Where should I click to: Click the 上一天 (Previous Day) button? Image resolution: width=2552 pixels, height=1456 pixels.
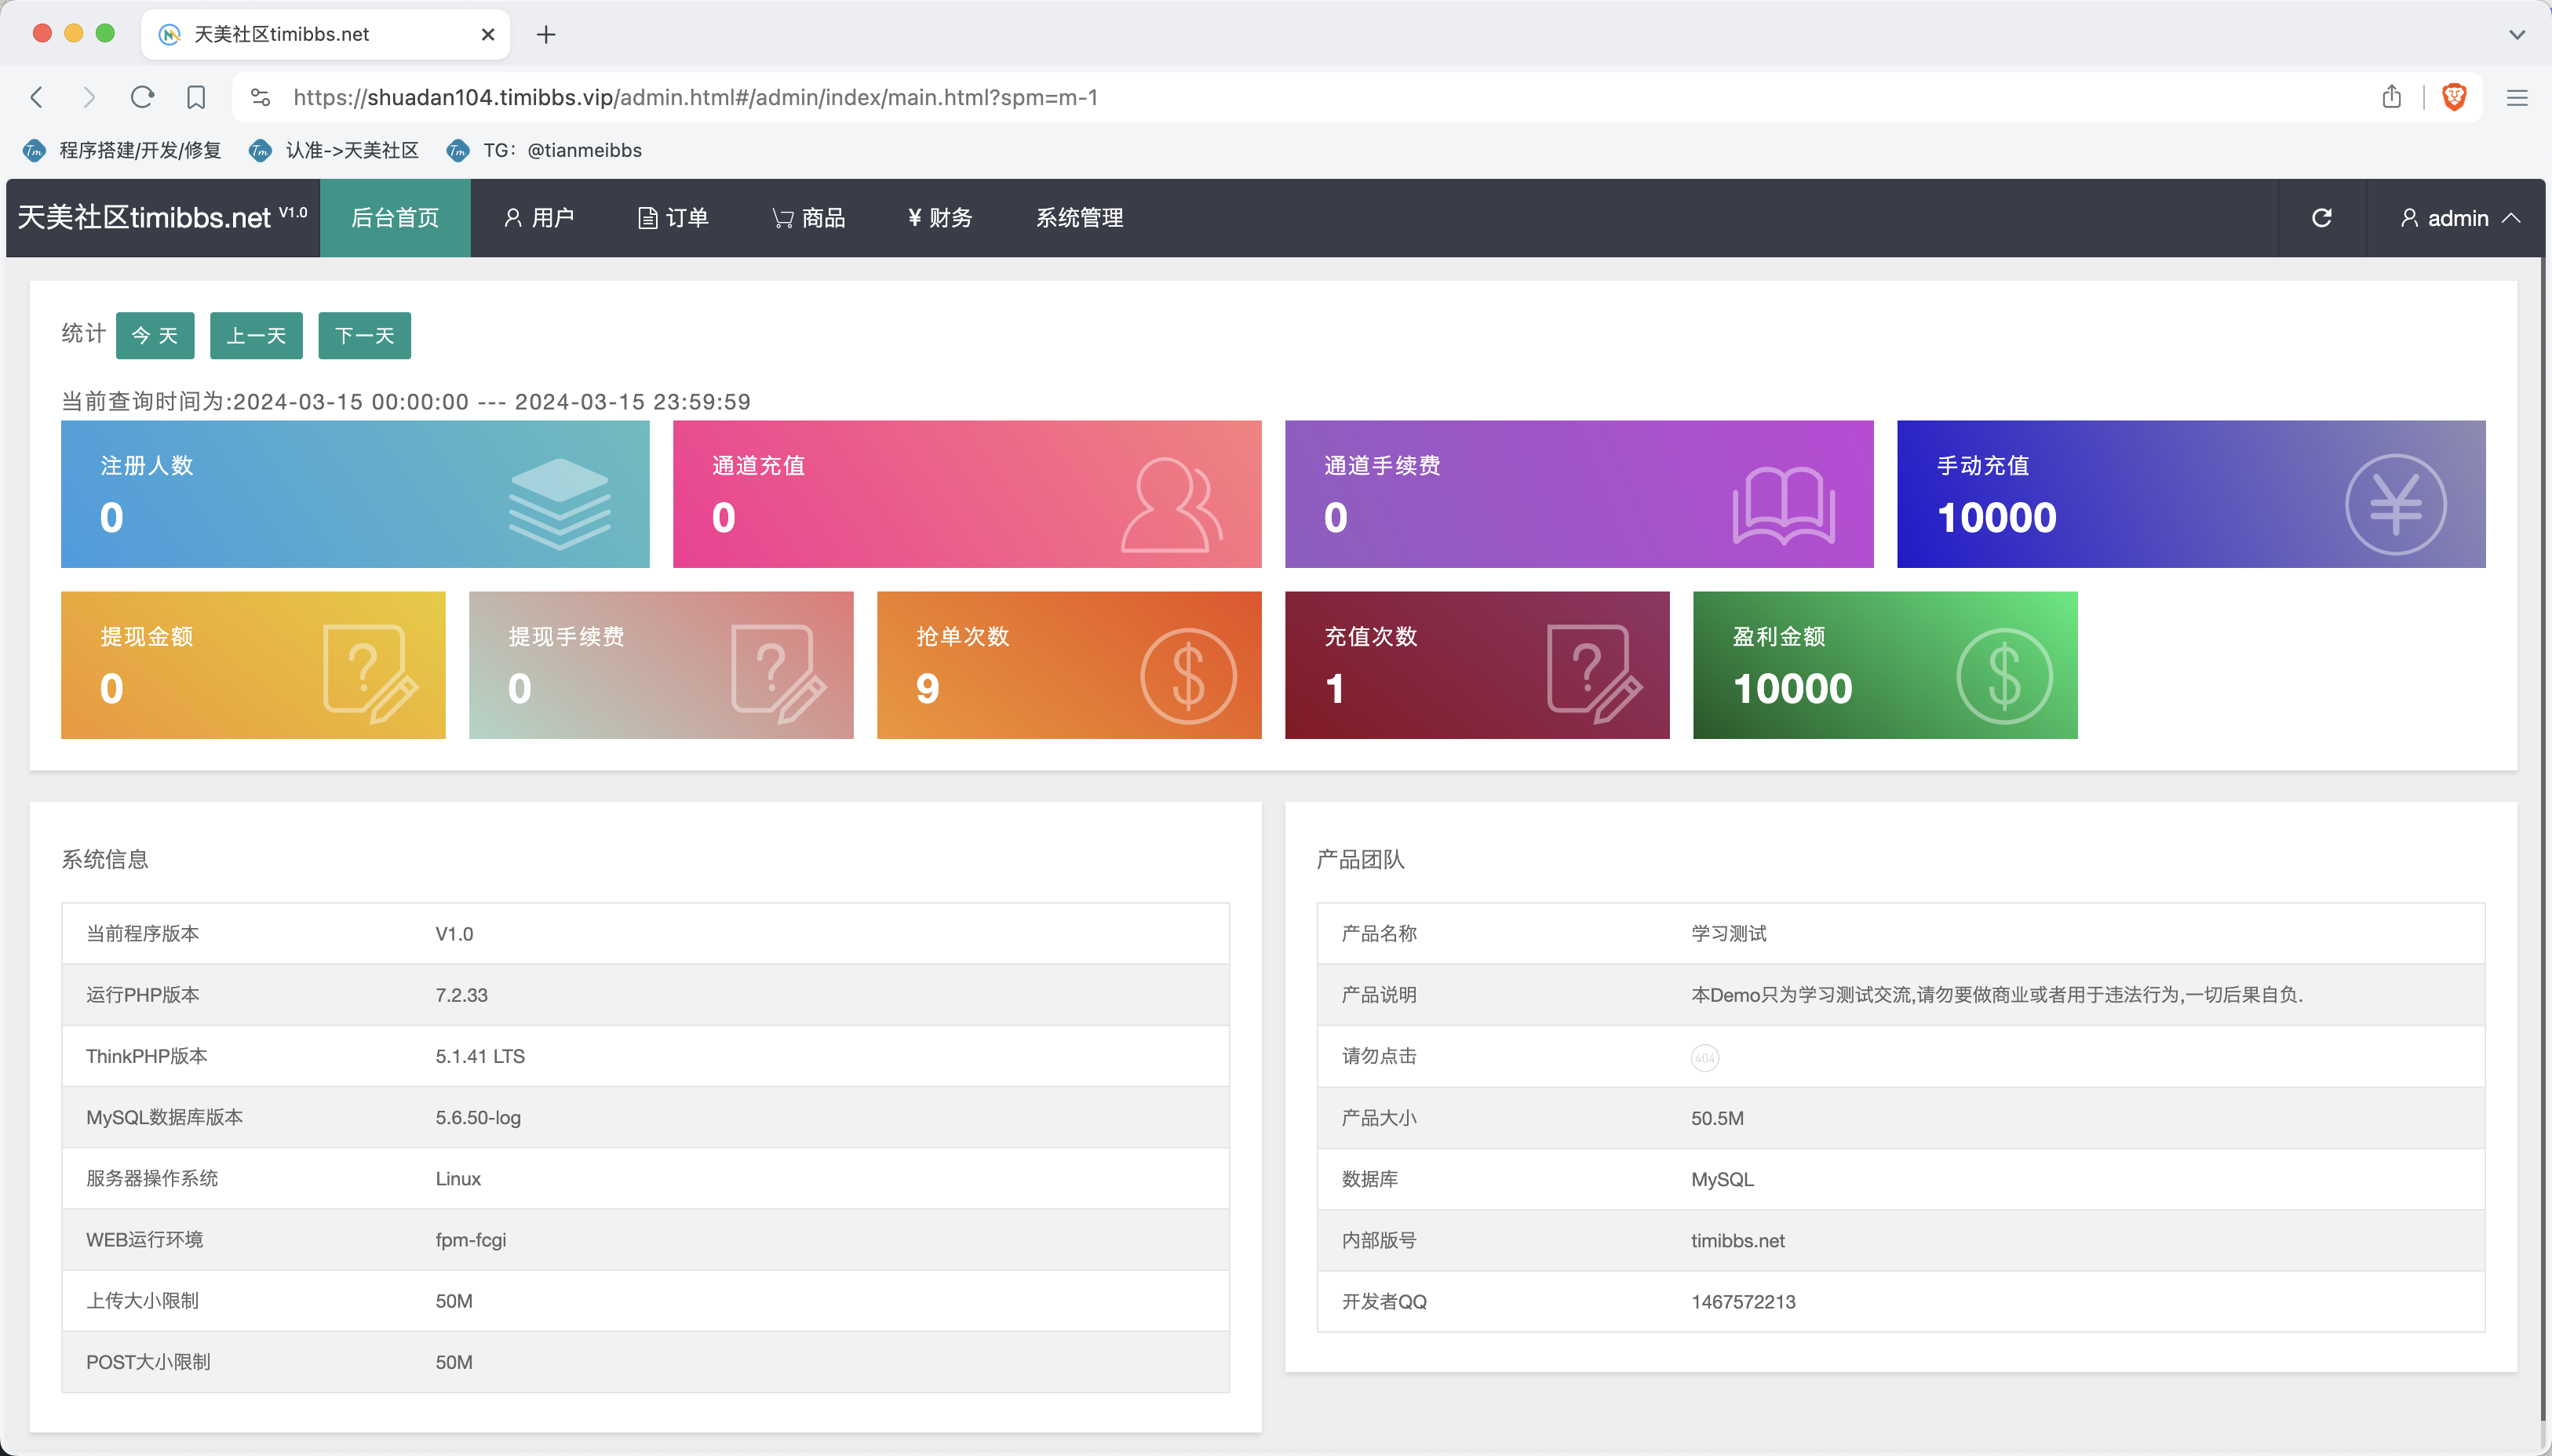point(256,337)
